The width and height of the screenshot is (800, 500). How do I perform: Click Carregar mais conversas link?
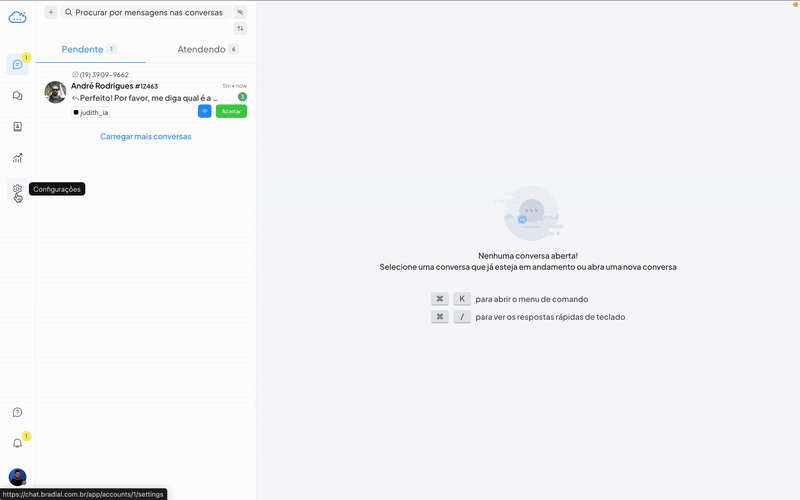tap(145, 136)
